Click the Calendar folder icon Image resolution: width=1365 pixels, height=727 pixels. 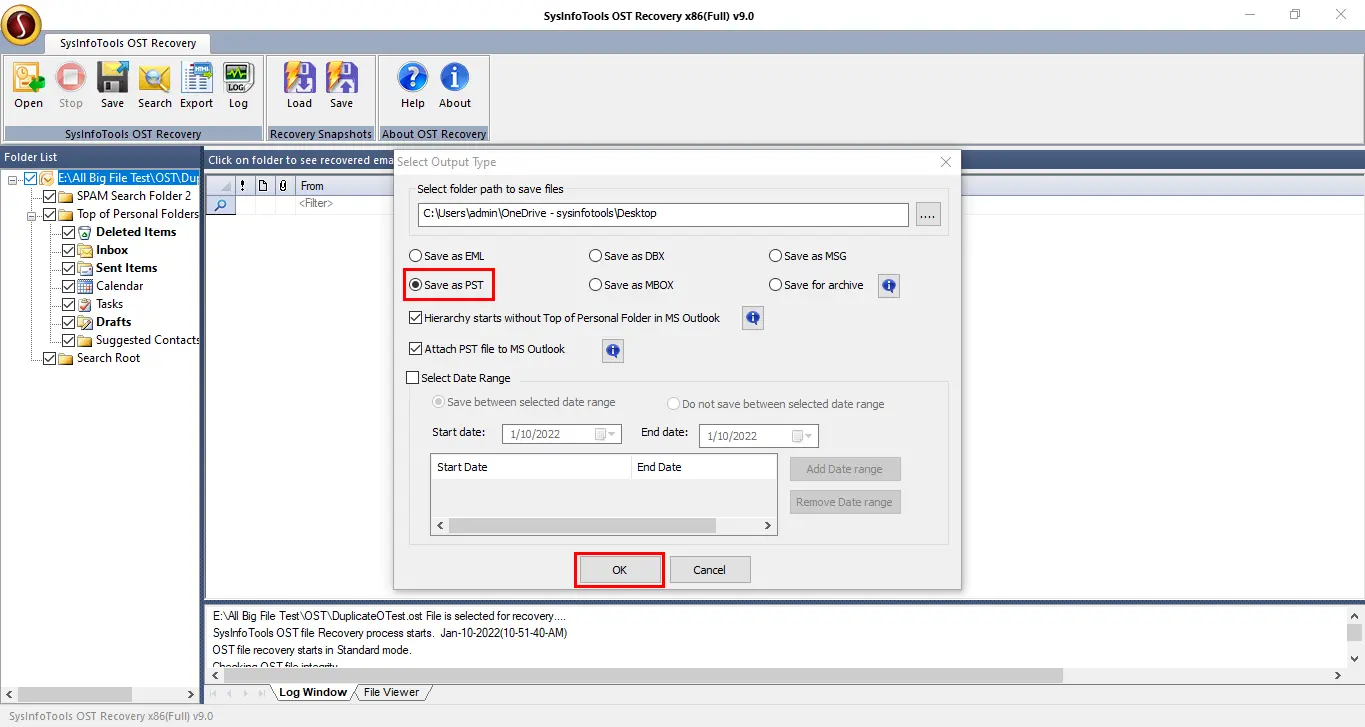click(85, 286)
